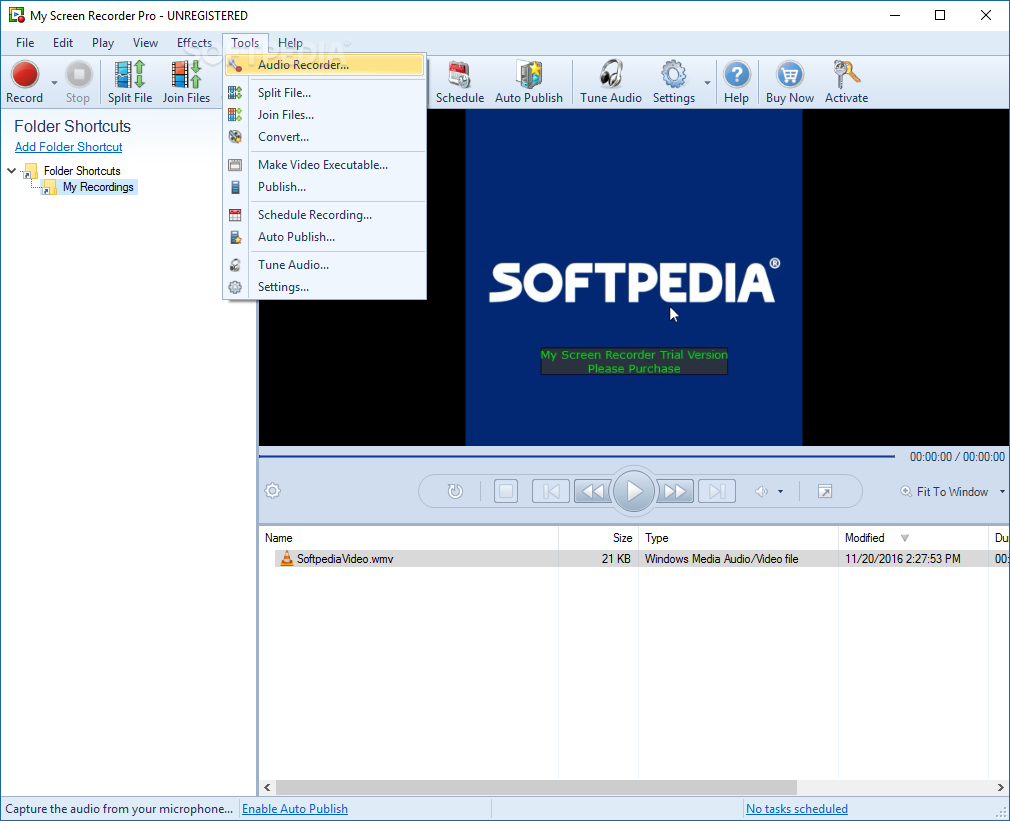Click the My Recordings folder icon
This screenshot has height=821, width=1010.
48,187
